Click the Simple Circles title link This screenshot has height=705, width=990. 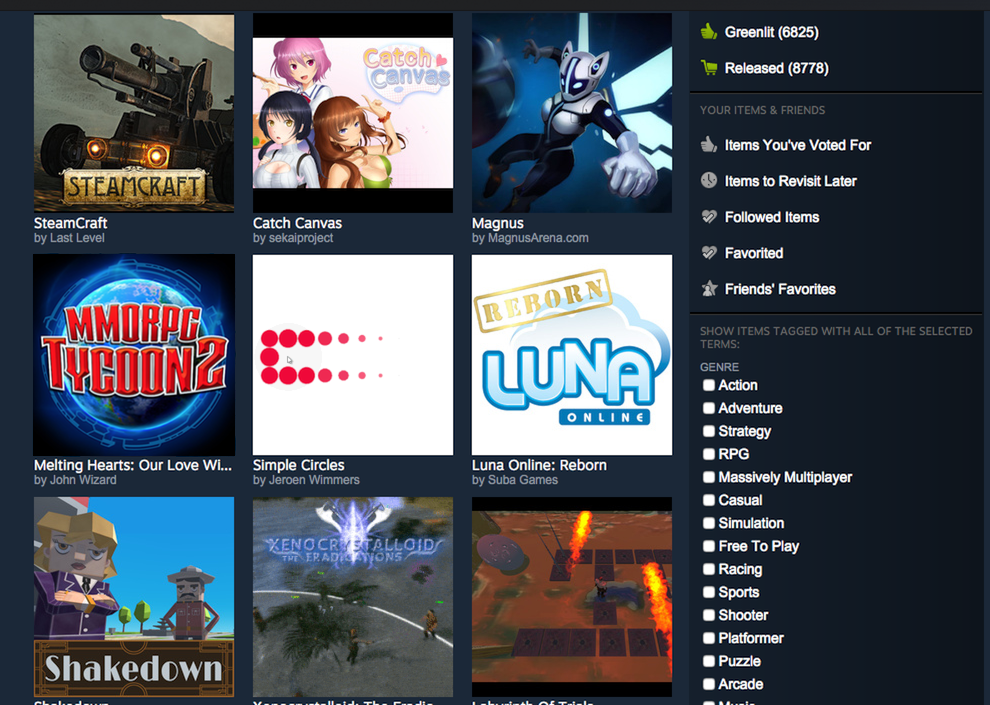[298, 465]
